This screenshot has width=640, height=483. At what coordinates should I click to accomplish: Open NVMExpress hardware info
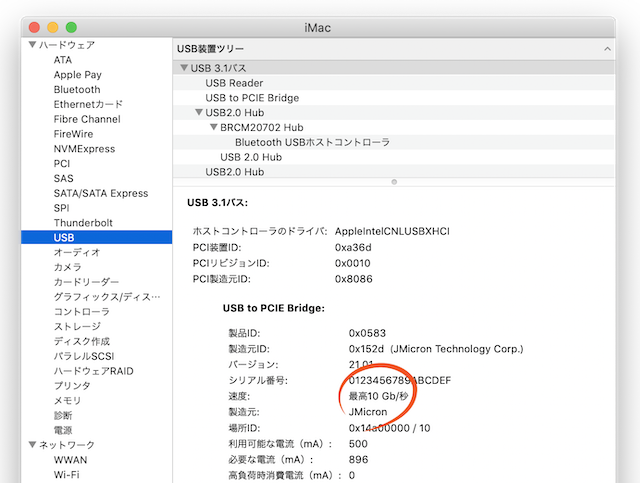(x=84, y=149)
